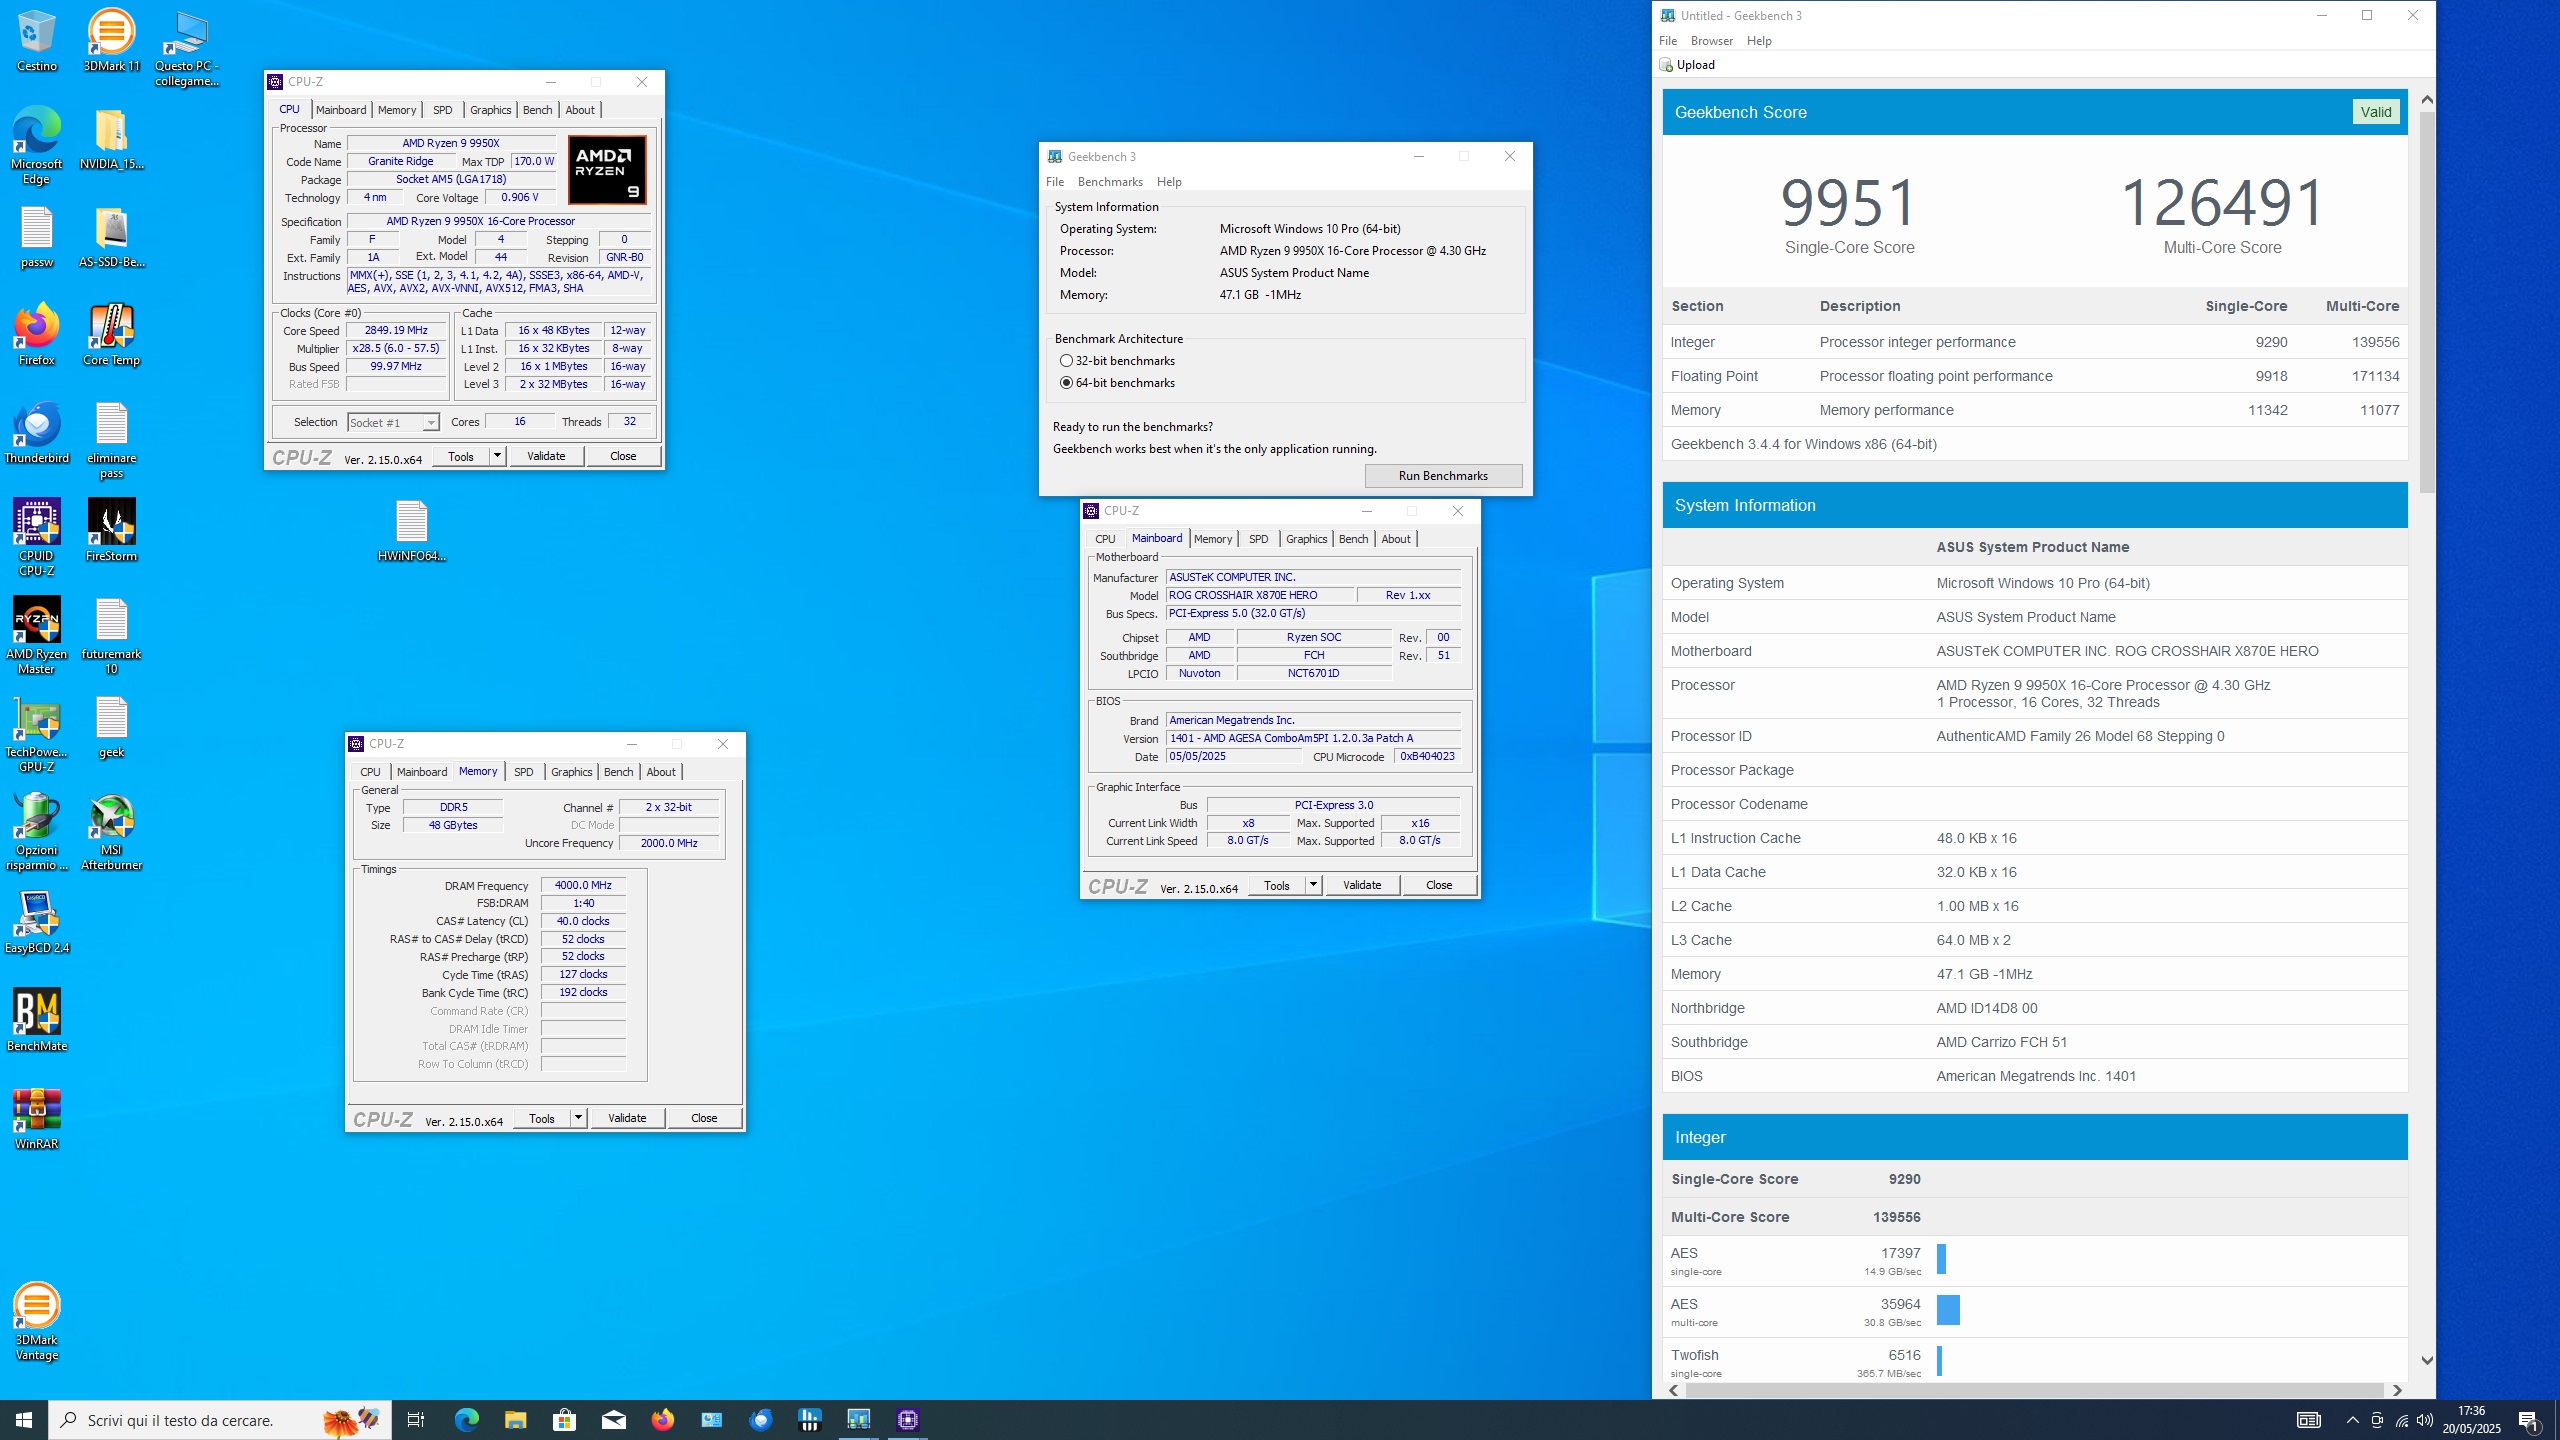
Task: Open the passw text file
Action: click(x=37, y=237)
